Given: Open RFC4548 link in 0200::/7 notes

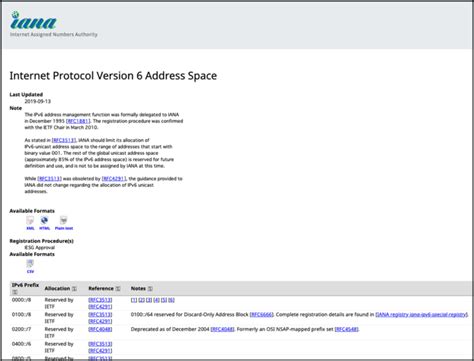Looking at the screenshot, I should (x=347, y=329).
